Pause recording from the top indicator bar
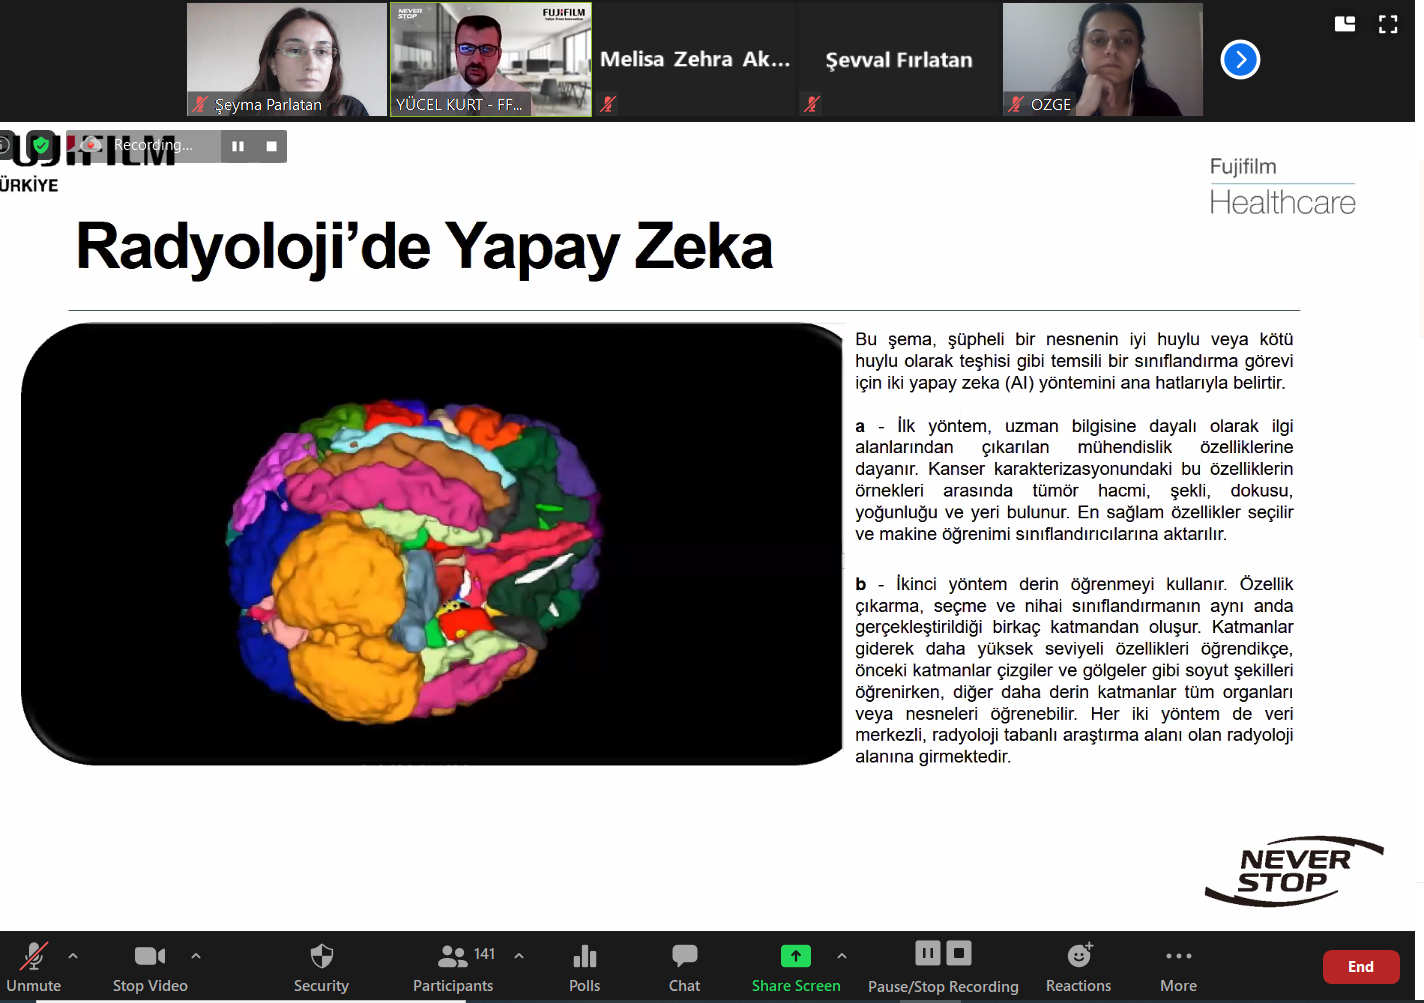Image resolution: width=1424 pixels, height=1003 pixels. click(x=238, y=146)
